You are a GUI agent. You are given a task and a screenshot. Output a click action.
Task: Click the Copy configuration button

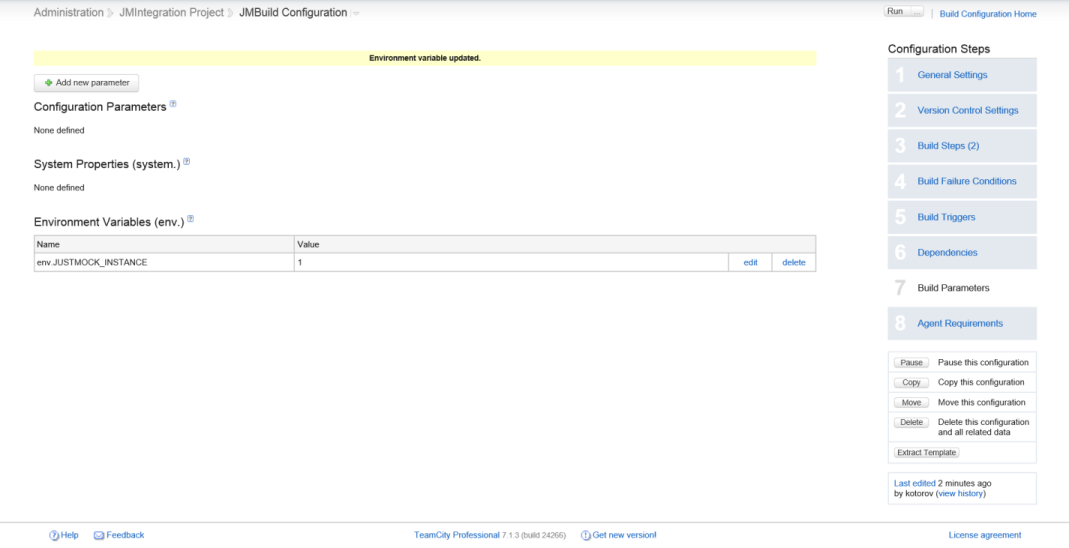(911, 382)
